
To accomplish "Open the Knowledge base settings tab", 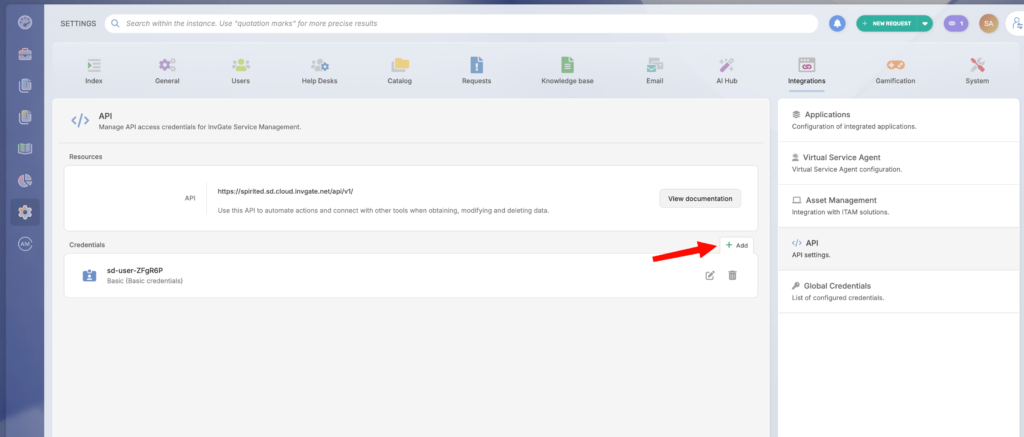I will point(567,72).
